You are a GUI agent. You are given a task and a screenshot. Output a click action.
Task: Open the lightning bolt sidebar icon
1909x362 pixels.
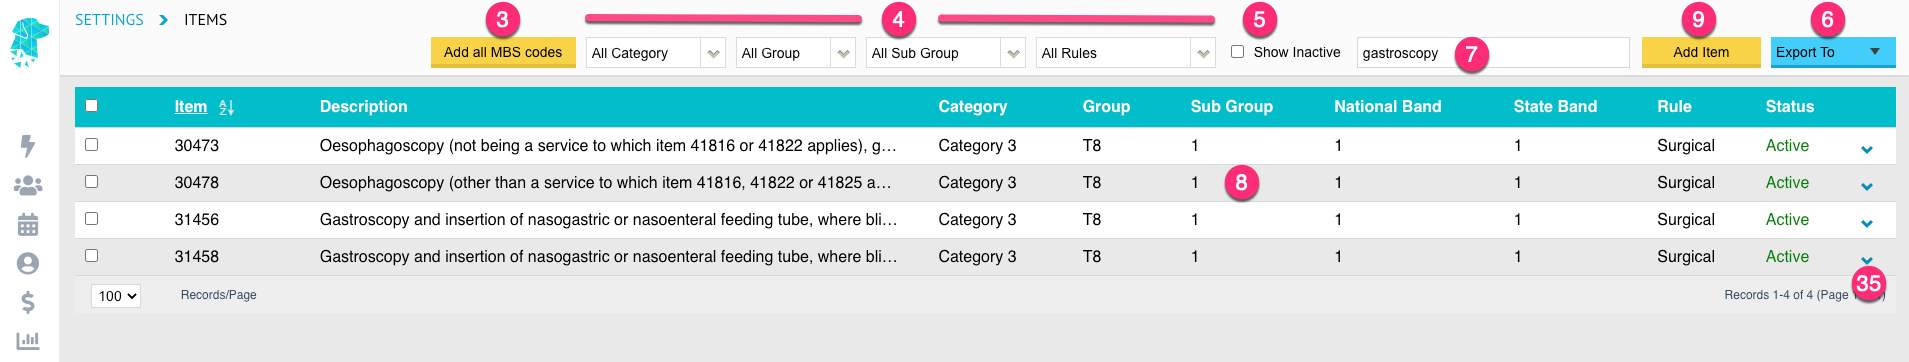point(28,146)
